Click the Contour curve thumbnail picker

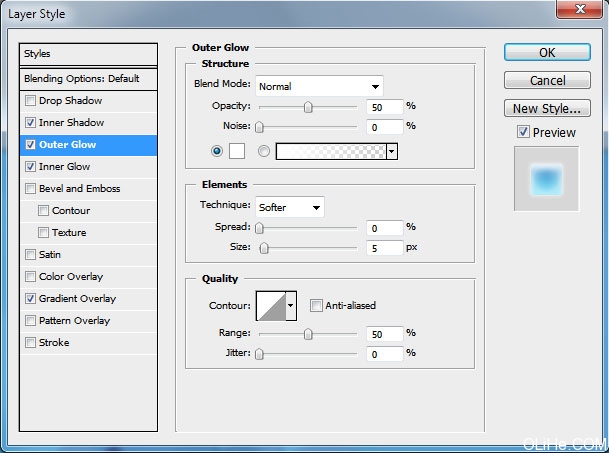click(270, 305)
